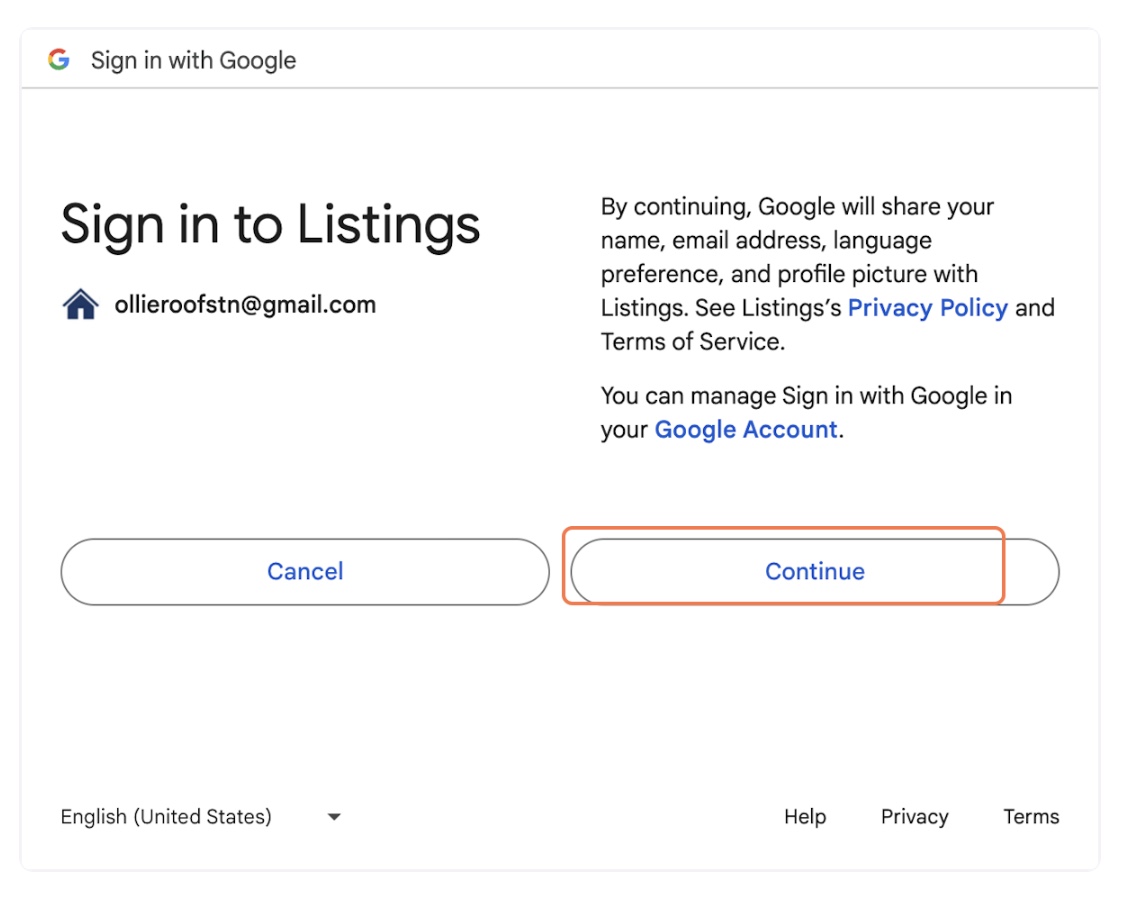This screenshot has width=1124, height=902.
Task: Click the Sign in with Google header text
Action: (x=194, y=60)
